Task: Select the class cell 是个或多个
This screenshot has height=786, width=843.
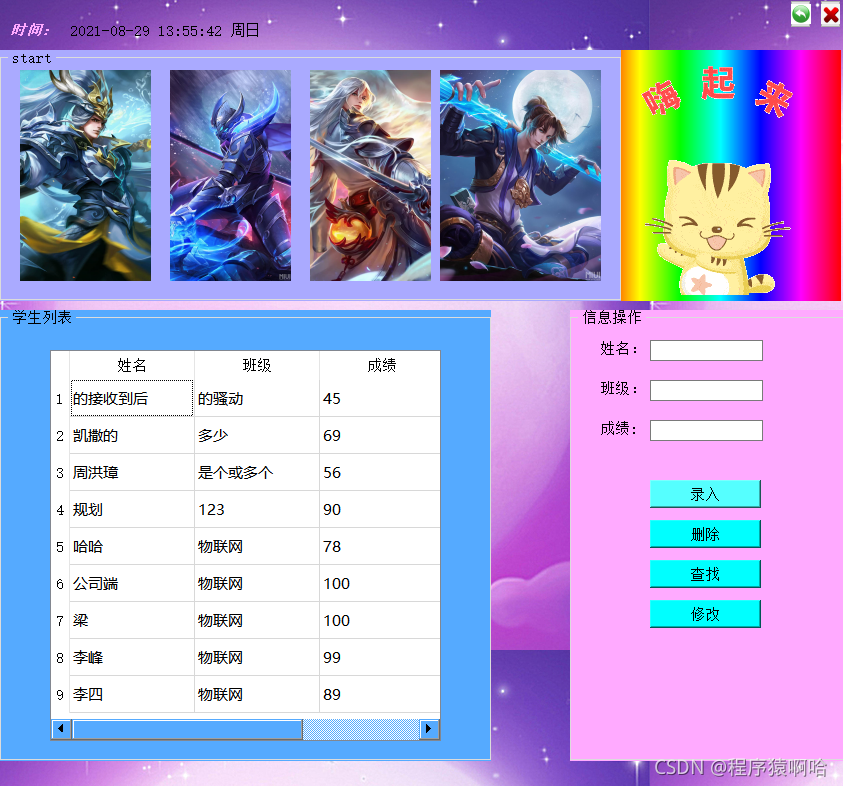Action: point(257,473)
